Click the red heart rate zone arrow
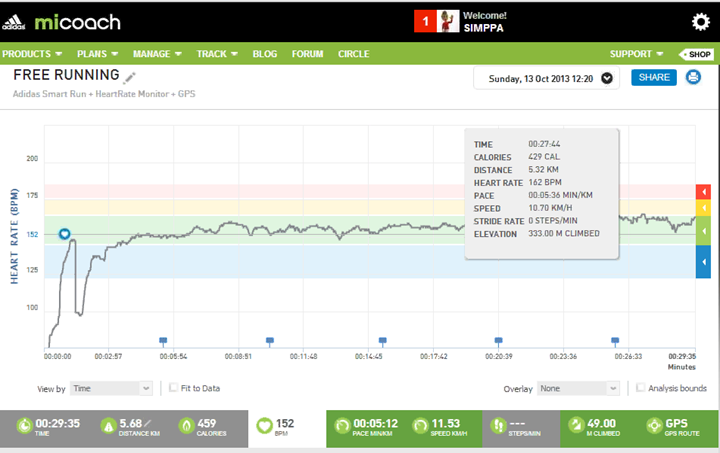The width and height of the screenshot is (720, 453). coord(703,191)
